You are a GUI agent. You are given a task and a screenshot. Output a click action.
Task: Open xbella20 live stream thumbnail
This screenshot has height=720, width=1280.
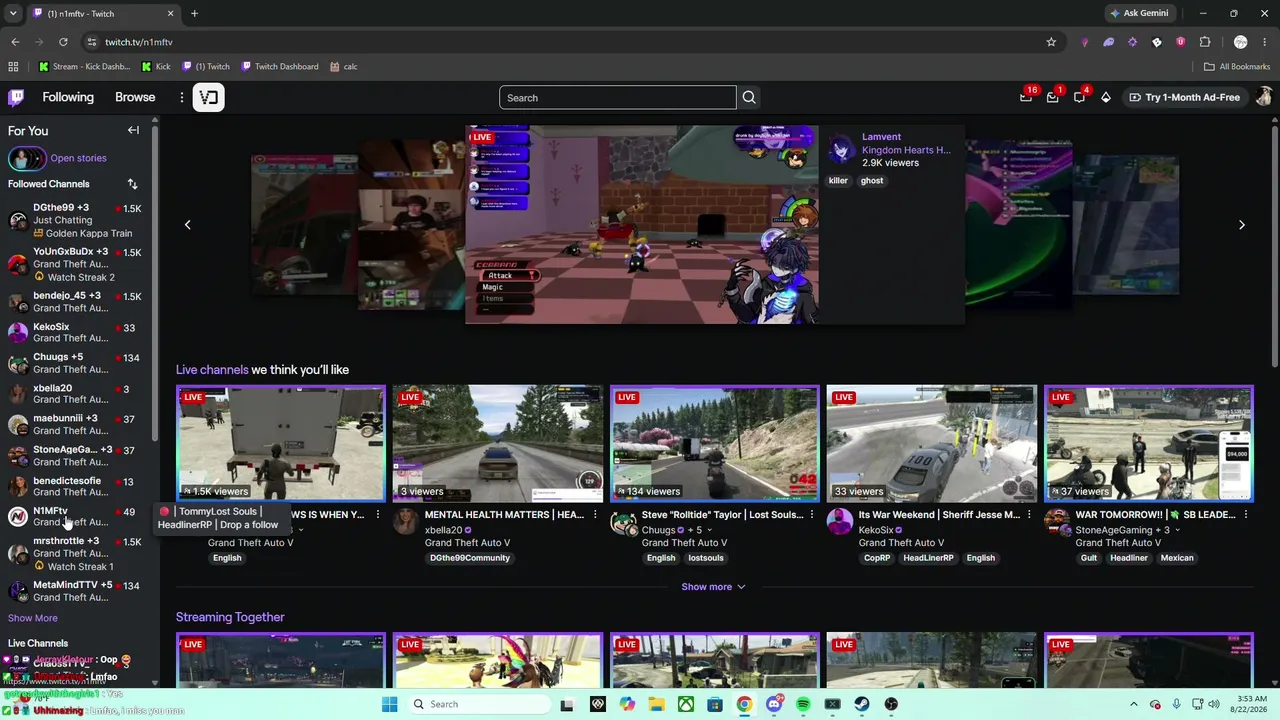498,443
